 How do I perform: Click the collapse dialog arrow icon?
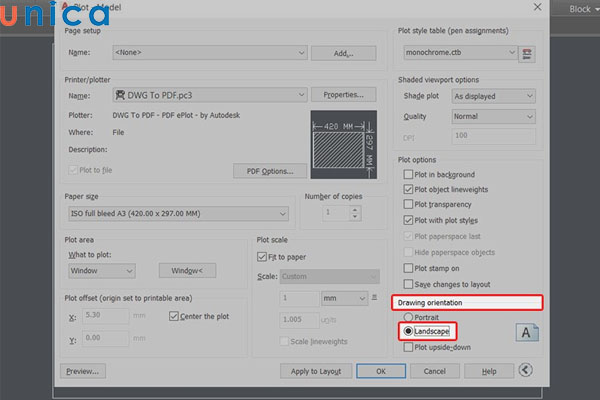click(526, 371)
